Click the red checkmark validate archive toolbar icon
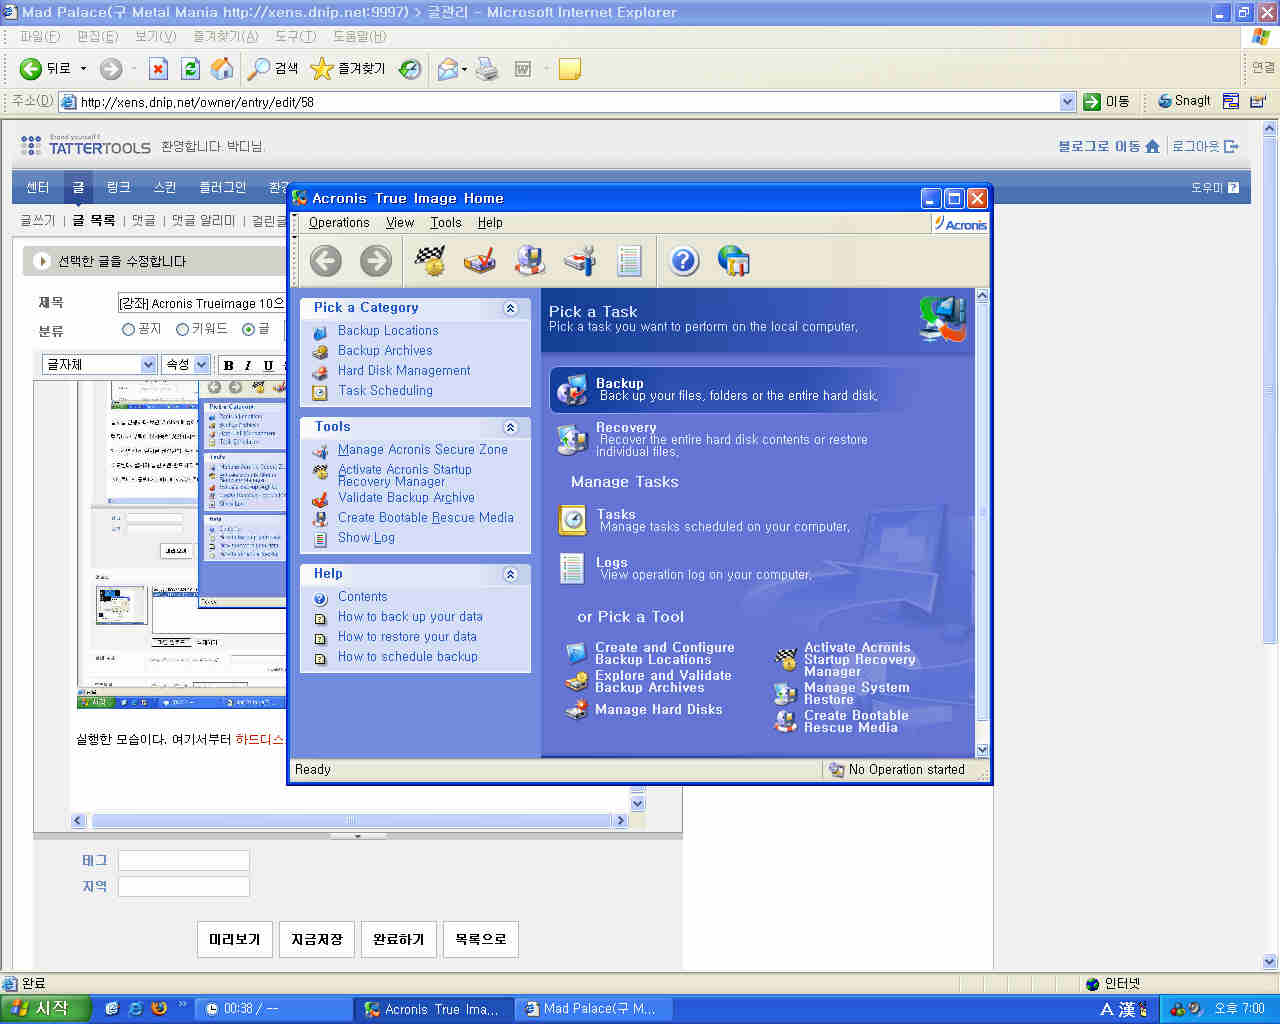 pos(480,261)
